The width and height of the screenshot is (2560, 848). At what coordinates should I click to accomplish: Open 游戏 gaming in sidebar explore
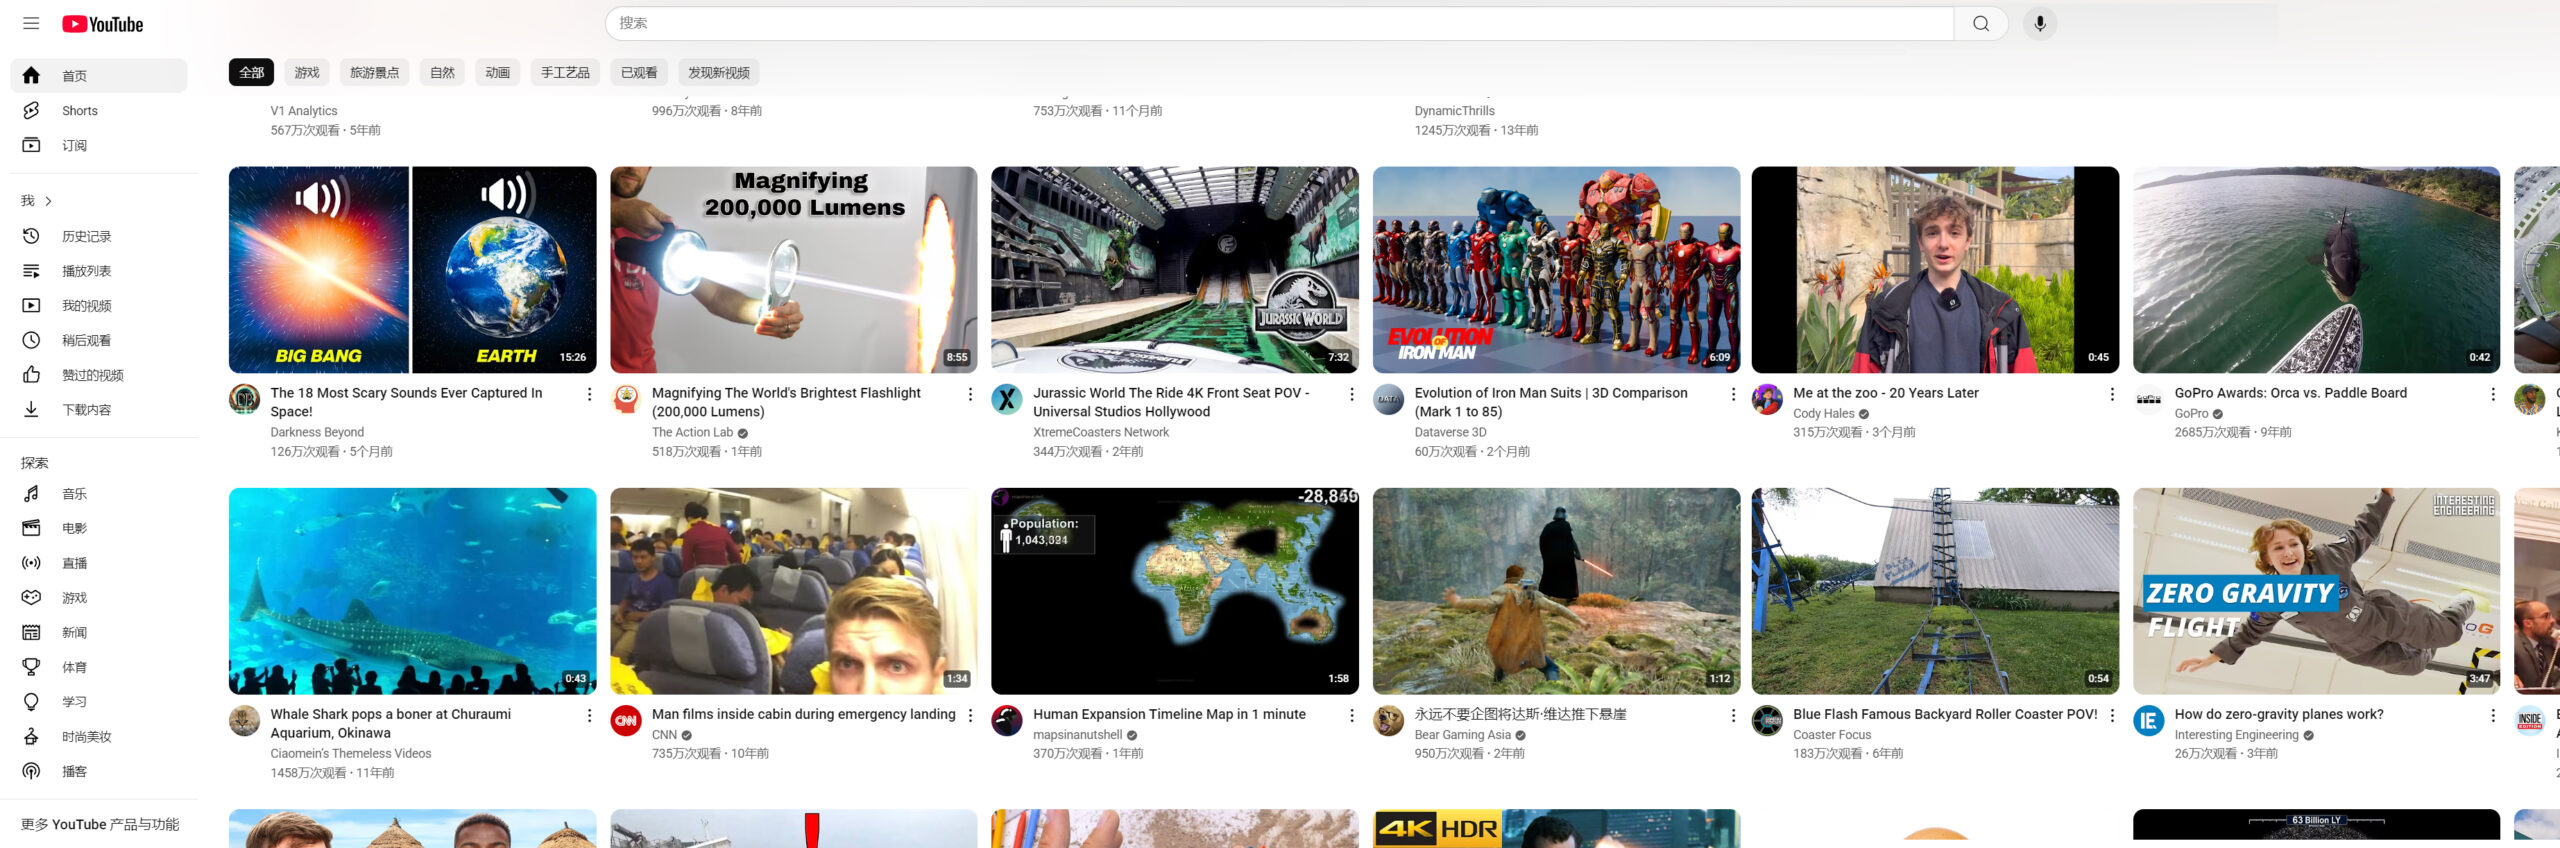pyautogui.click(x=99, y=598)
